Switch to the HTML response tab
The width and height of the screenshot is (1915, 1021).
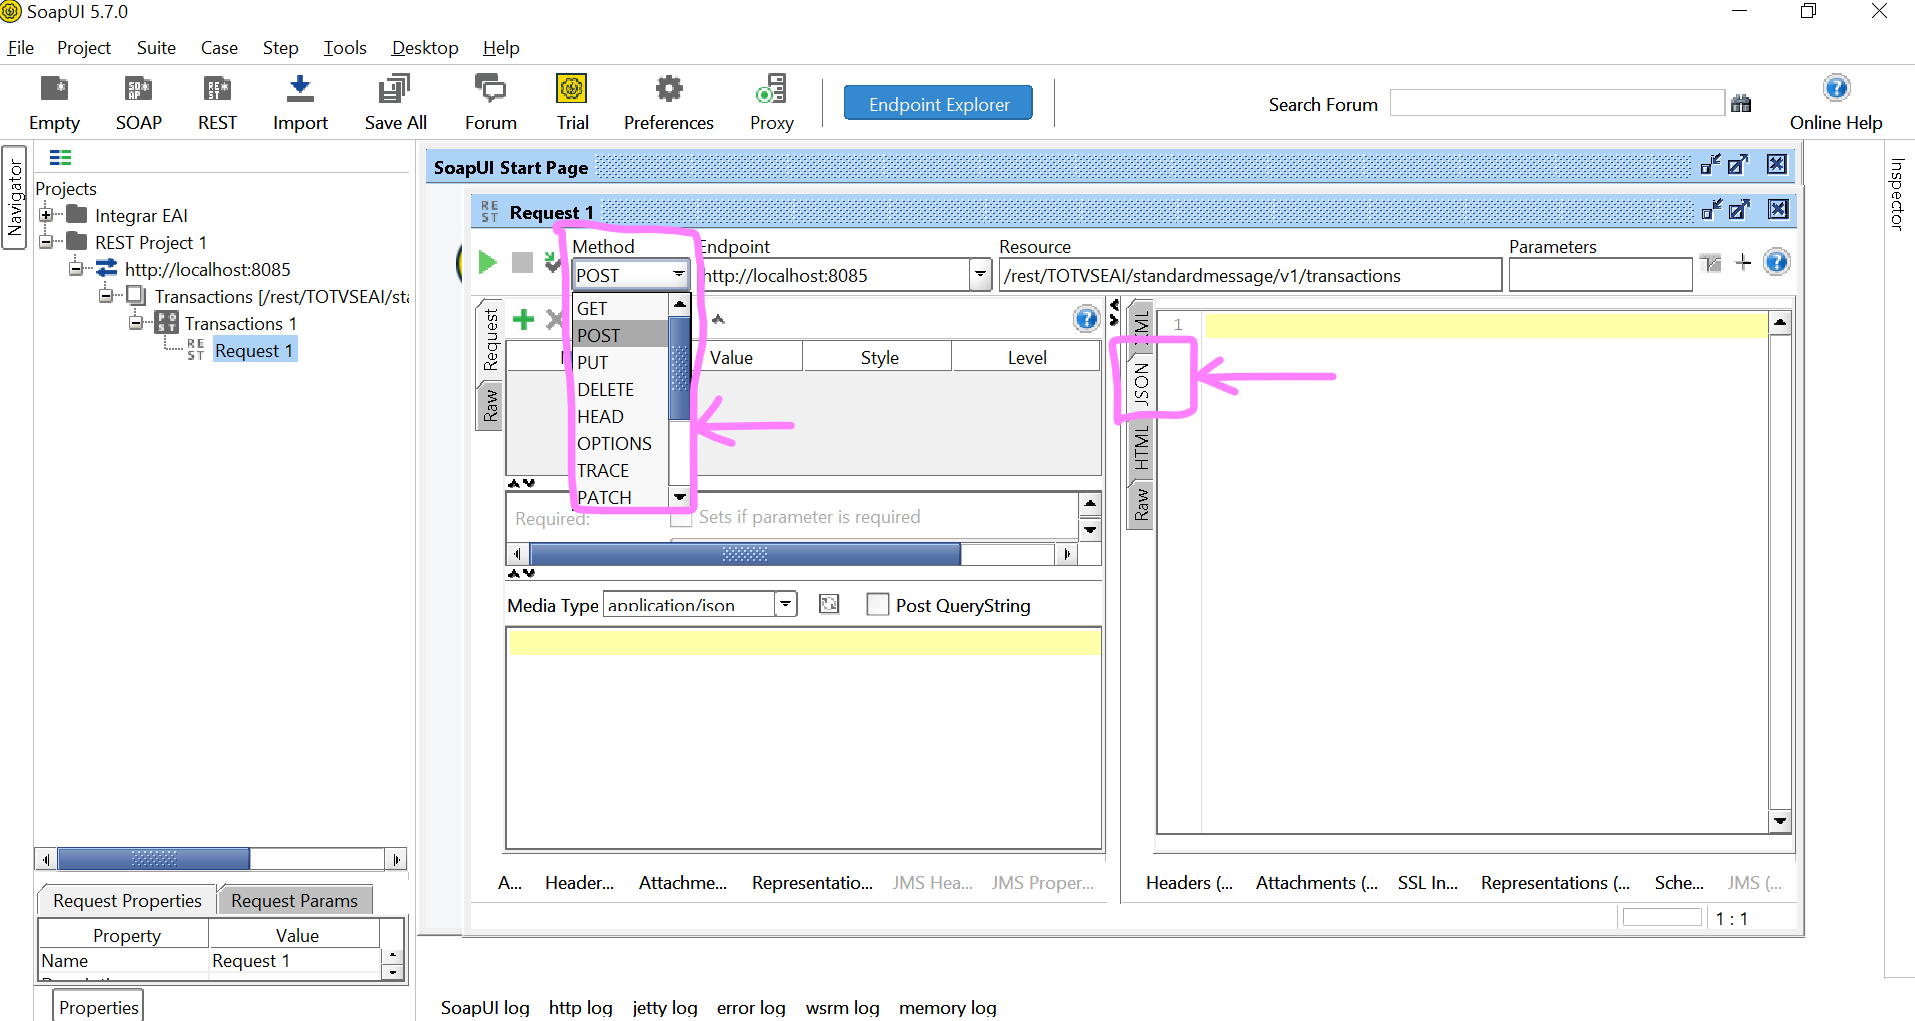pyautogui.click(x=1140, y=446)
